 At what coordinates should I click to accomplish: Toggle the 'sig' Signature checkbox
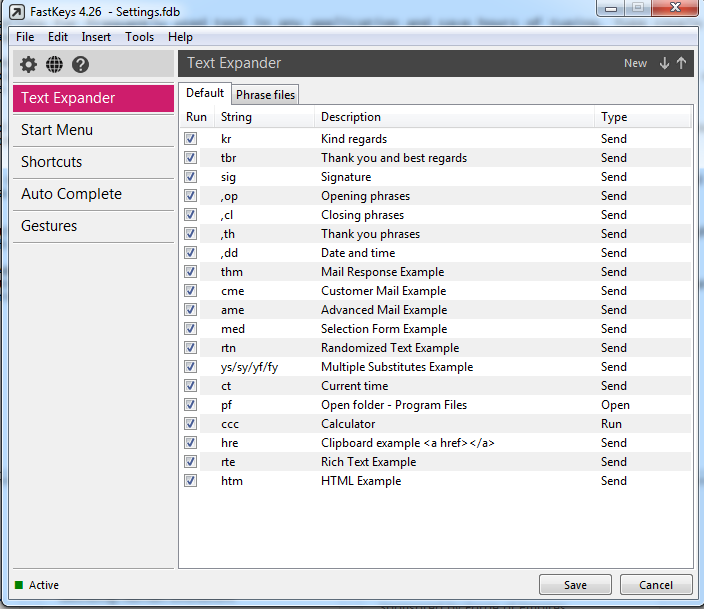[190, 177]
